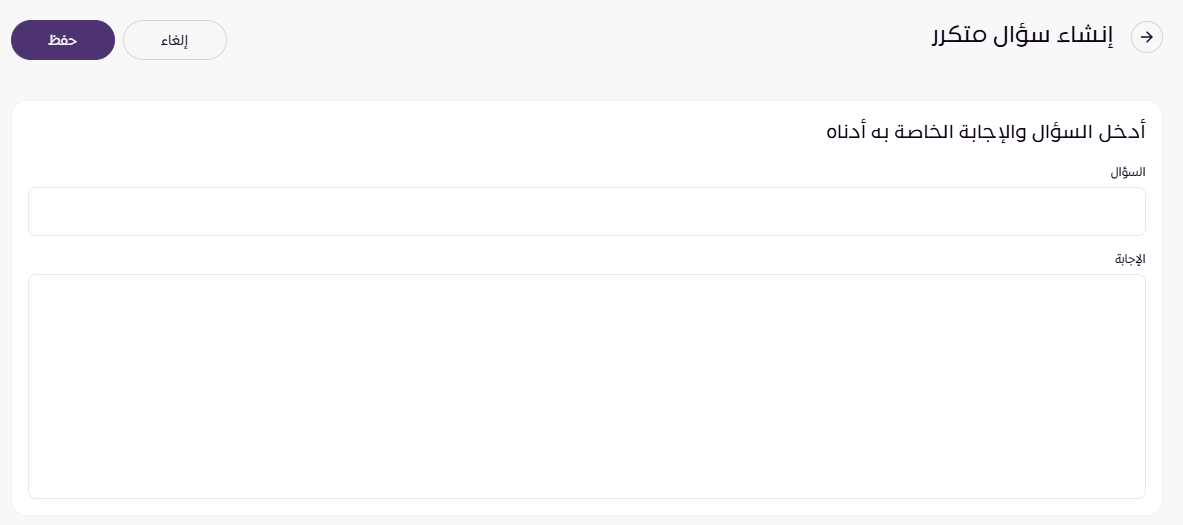Click the instruction heading أدخل السؤال والإجابة

coord(985,131)
